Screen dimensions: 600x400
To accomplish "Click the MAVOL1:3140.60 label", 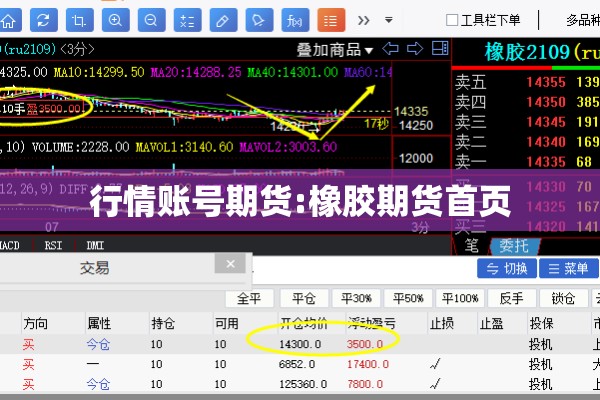I will 184,147.
